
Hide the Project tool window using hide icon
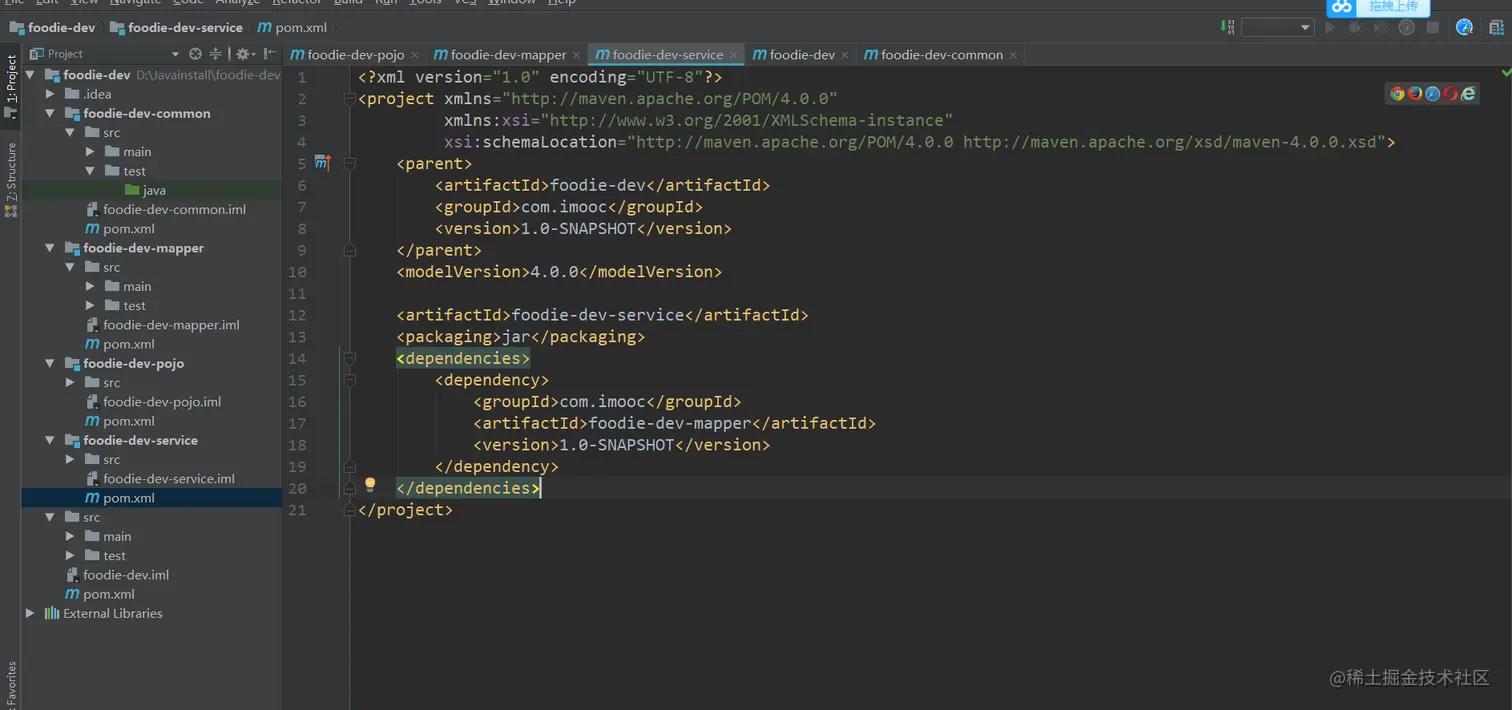[268, 54]
